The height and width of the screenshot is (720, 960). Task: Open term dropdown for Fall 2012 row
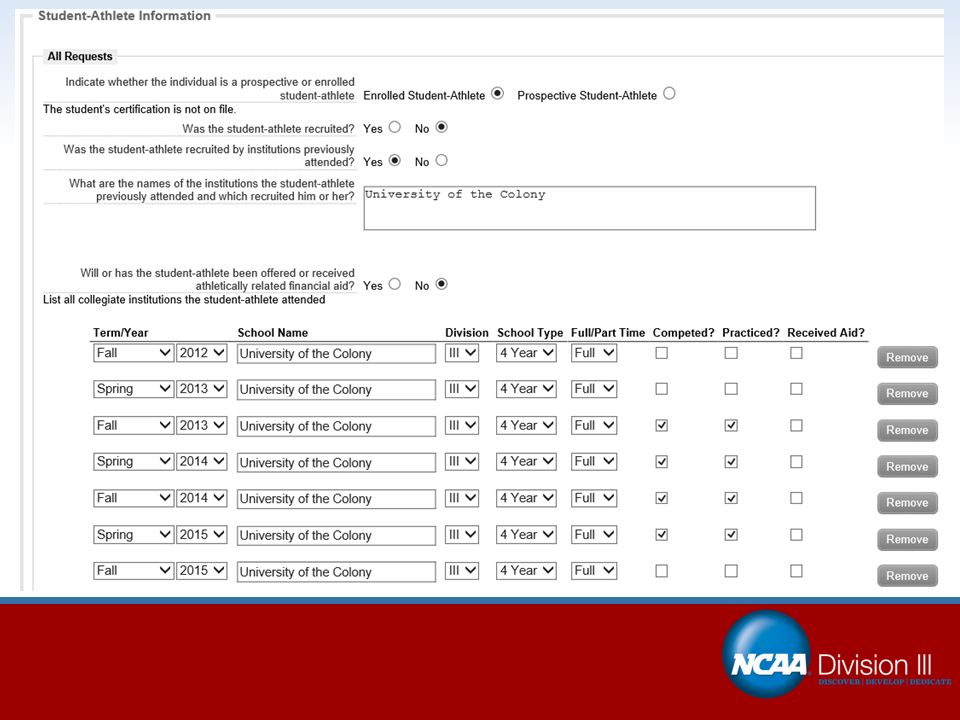(133, 353)
